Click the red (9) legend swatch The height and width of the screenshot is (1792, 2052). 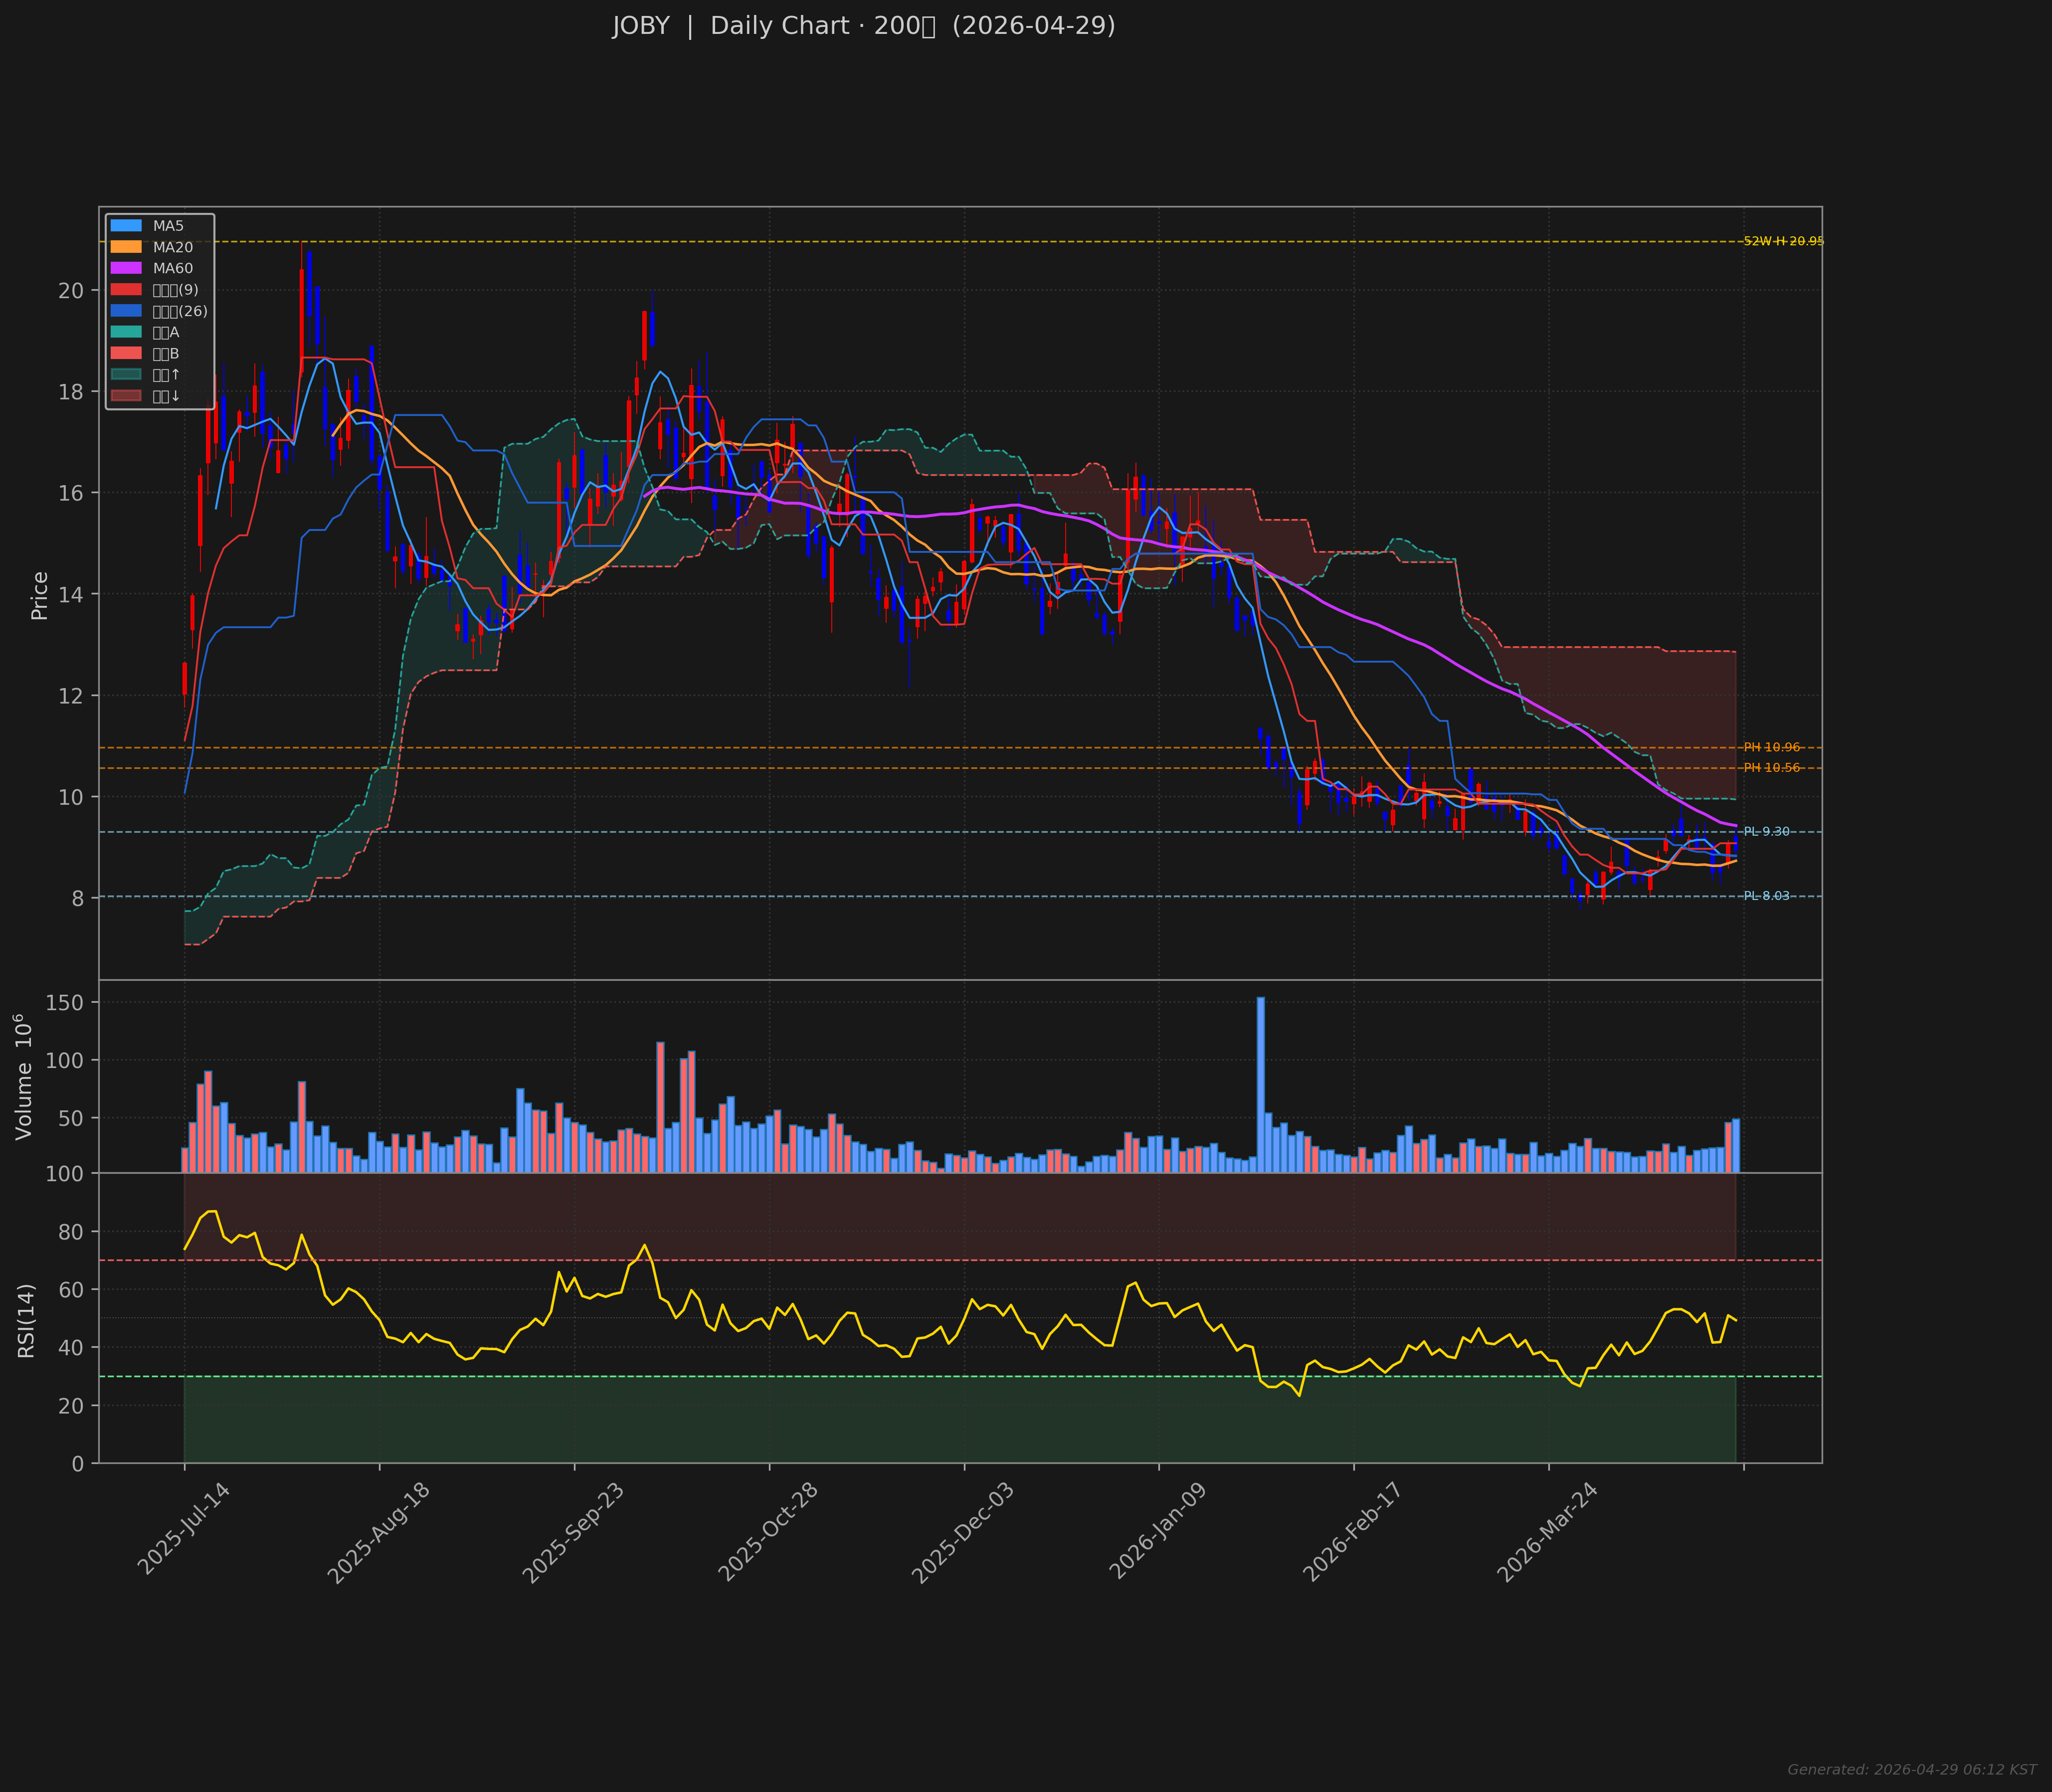click(126, 290)
